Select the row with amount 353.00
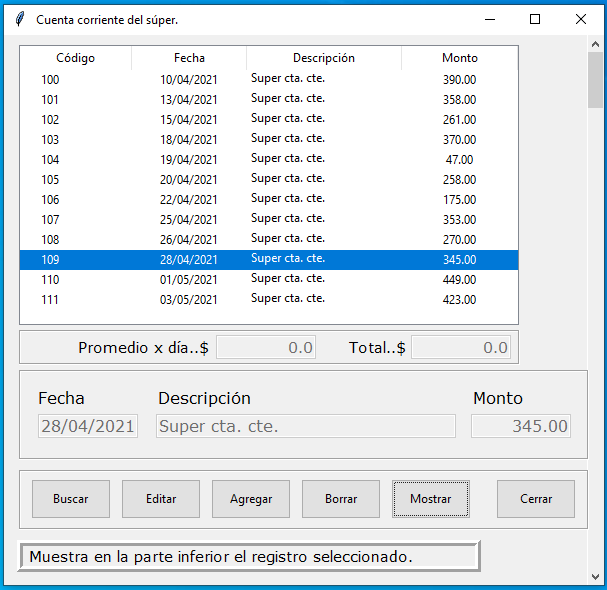This screenshot has height=590, width=607. tap(269, 220)
